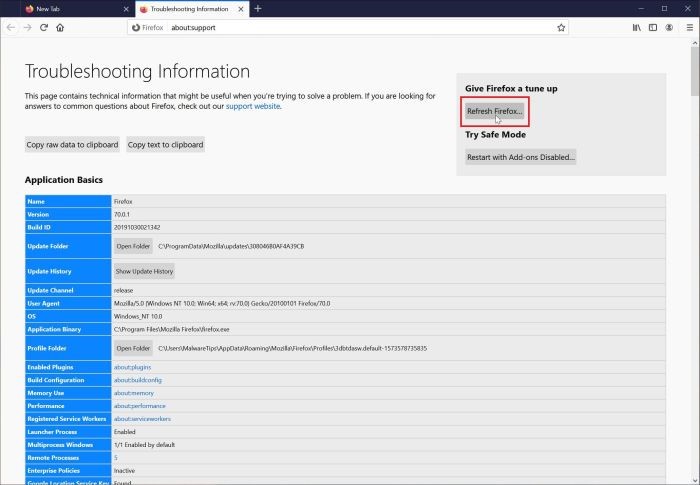Open the Library icon in the toolbar

pos(637,28)
